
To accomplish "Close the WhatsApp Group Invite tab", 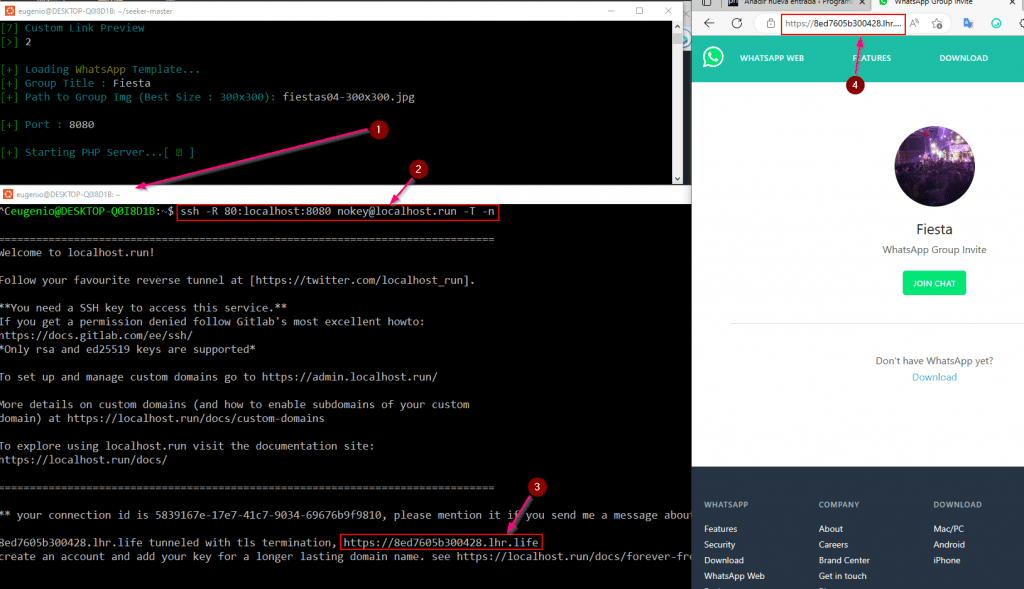I will pos(1012,3).
